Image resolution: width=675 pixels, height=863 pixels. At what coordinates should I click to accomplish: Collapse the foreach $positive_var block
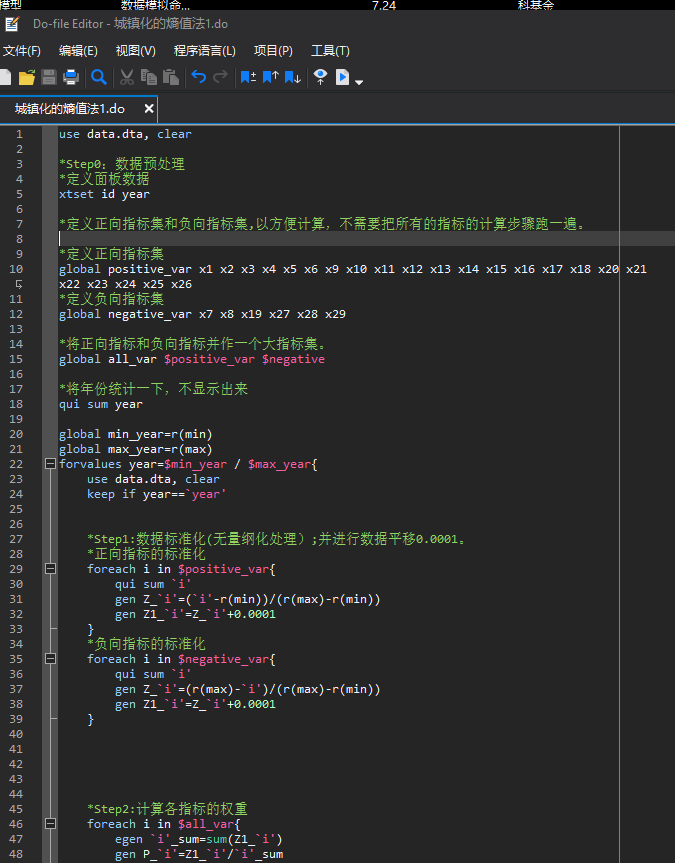[50, 569]
